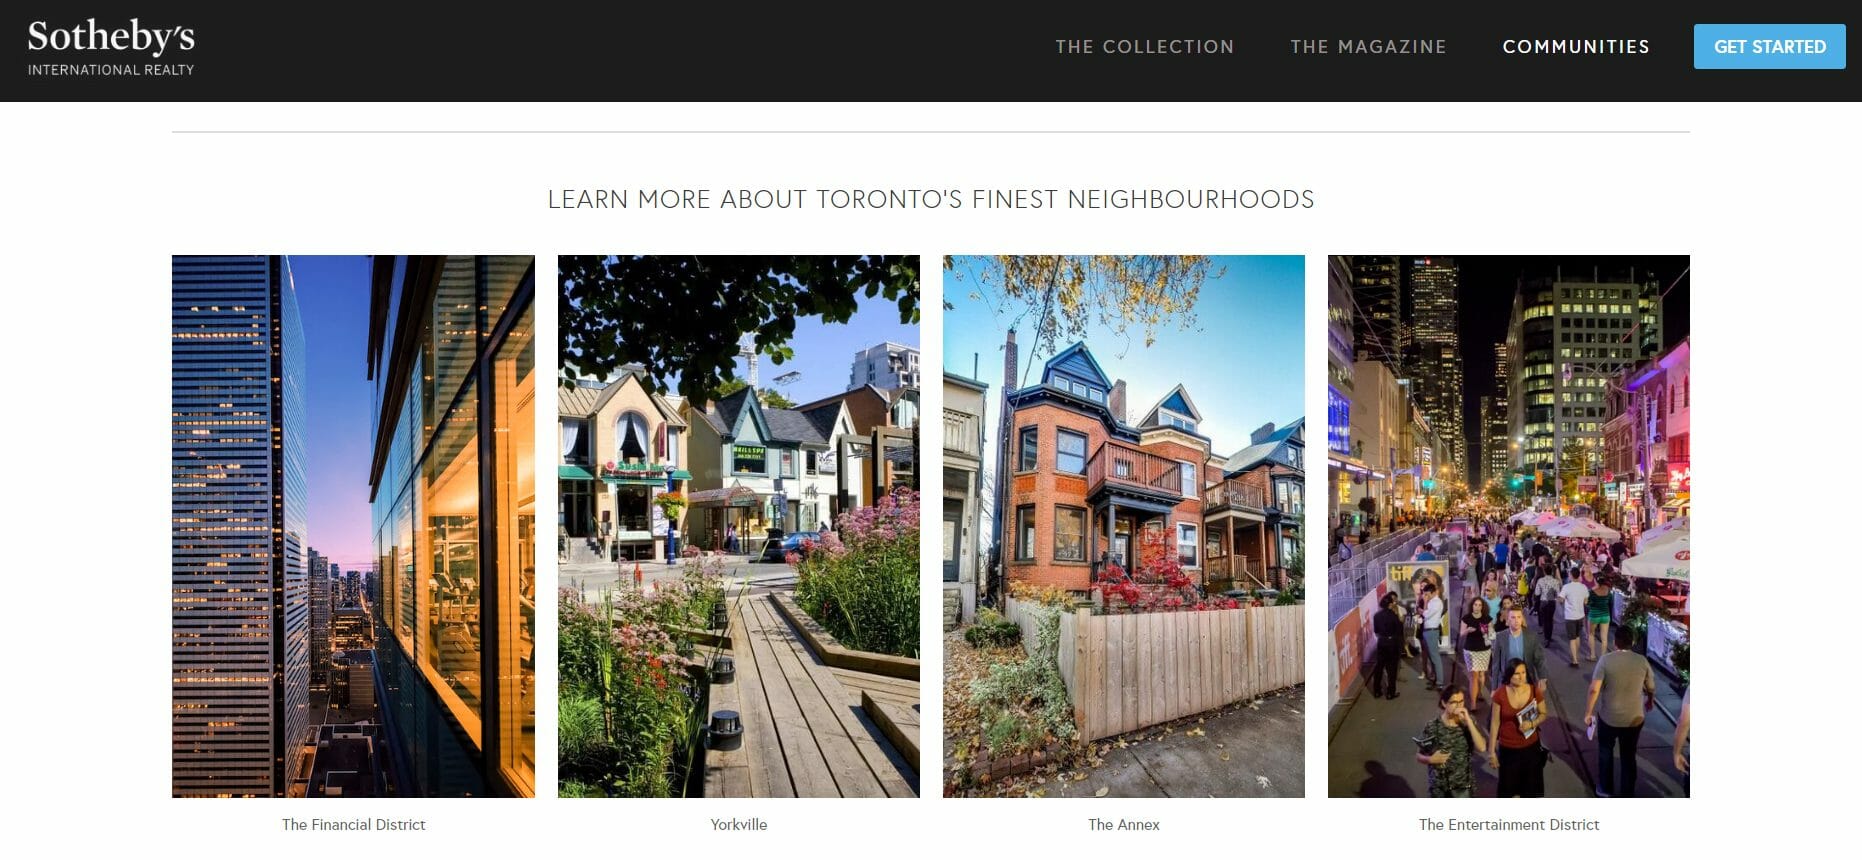Follow The Entertainment District caption link
The height and width of the screenshot is (860, 1862).
pos(1509,825)
